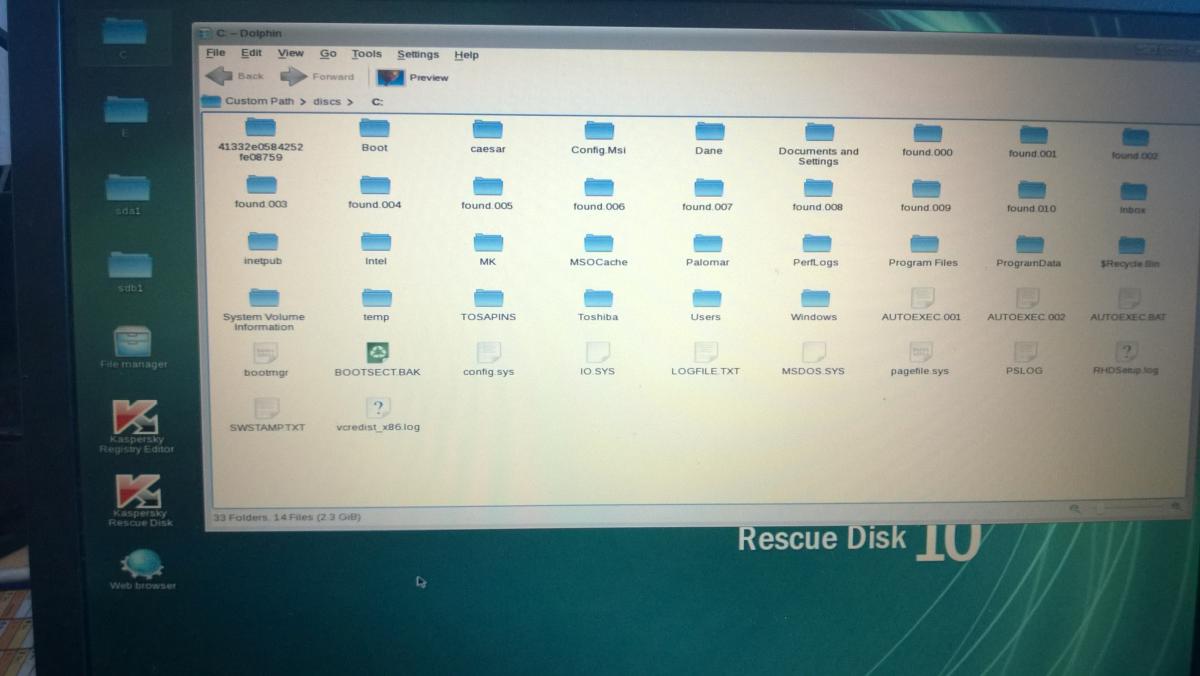Open the TOSAPINS folder

(x=488, y=305)
